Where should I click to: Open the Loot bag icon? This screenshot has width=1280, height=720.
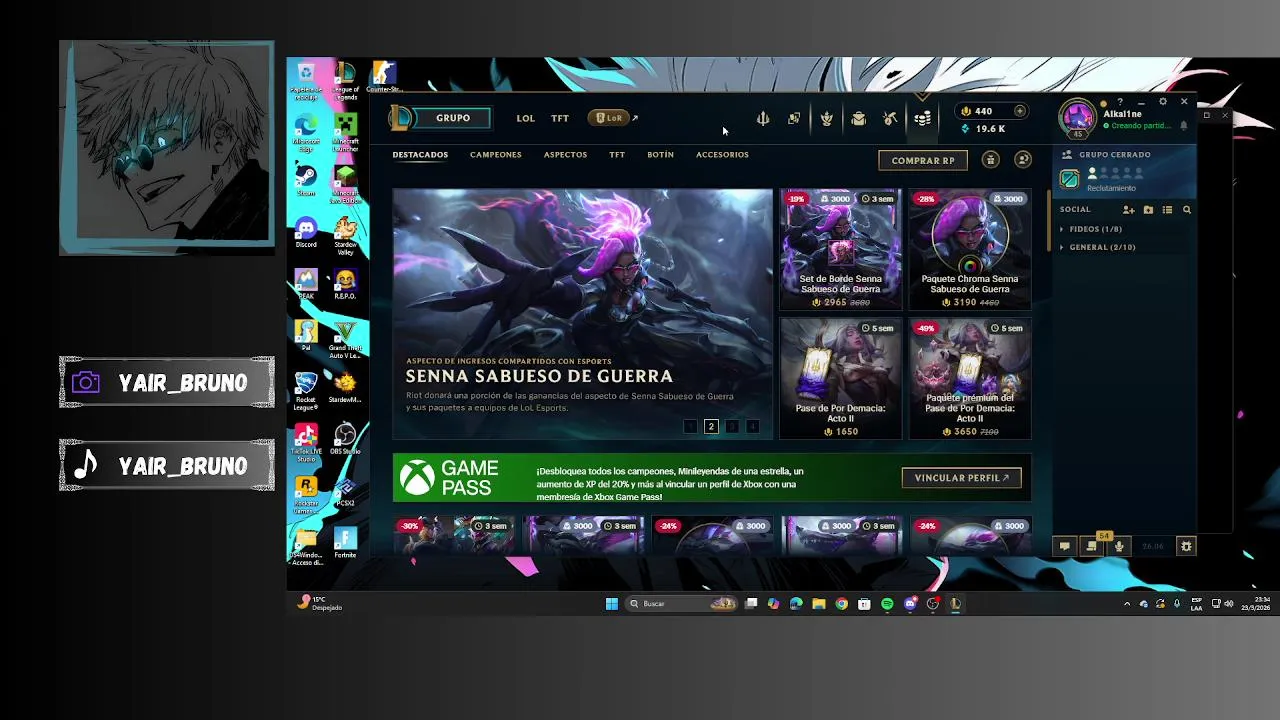(x=858, y=118)
